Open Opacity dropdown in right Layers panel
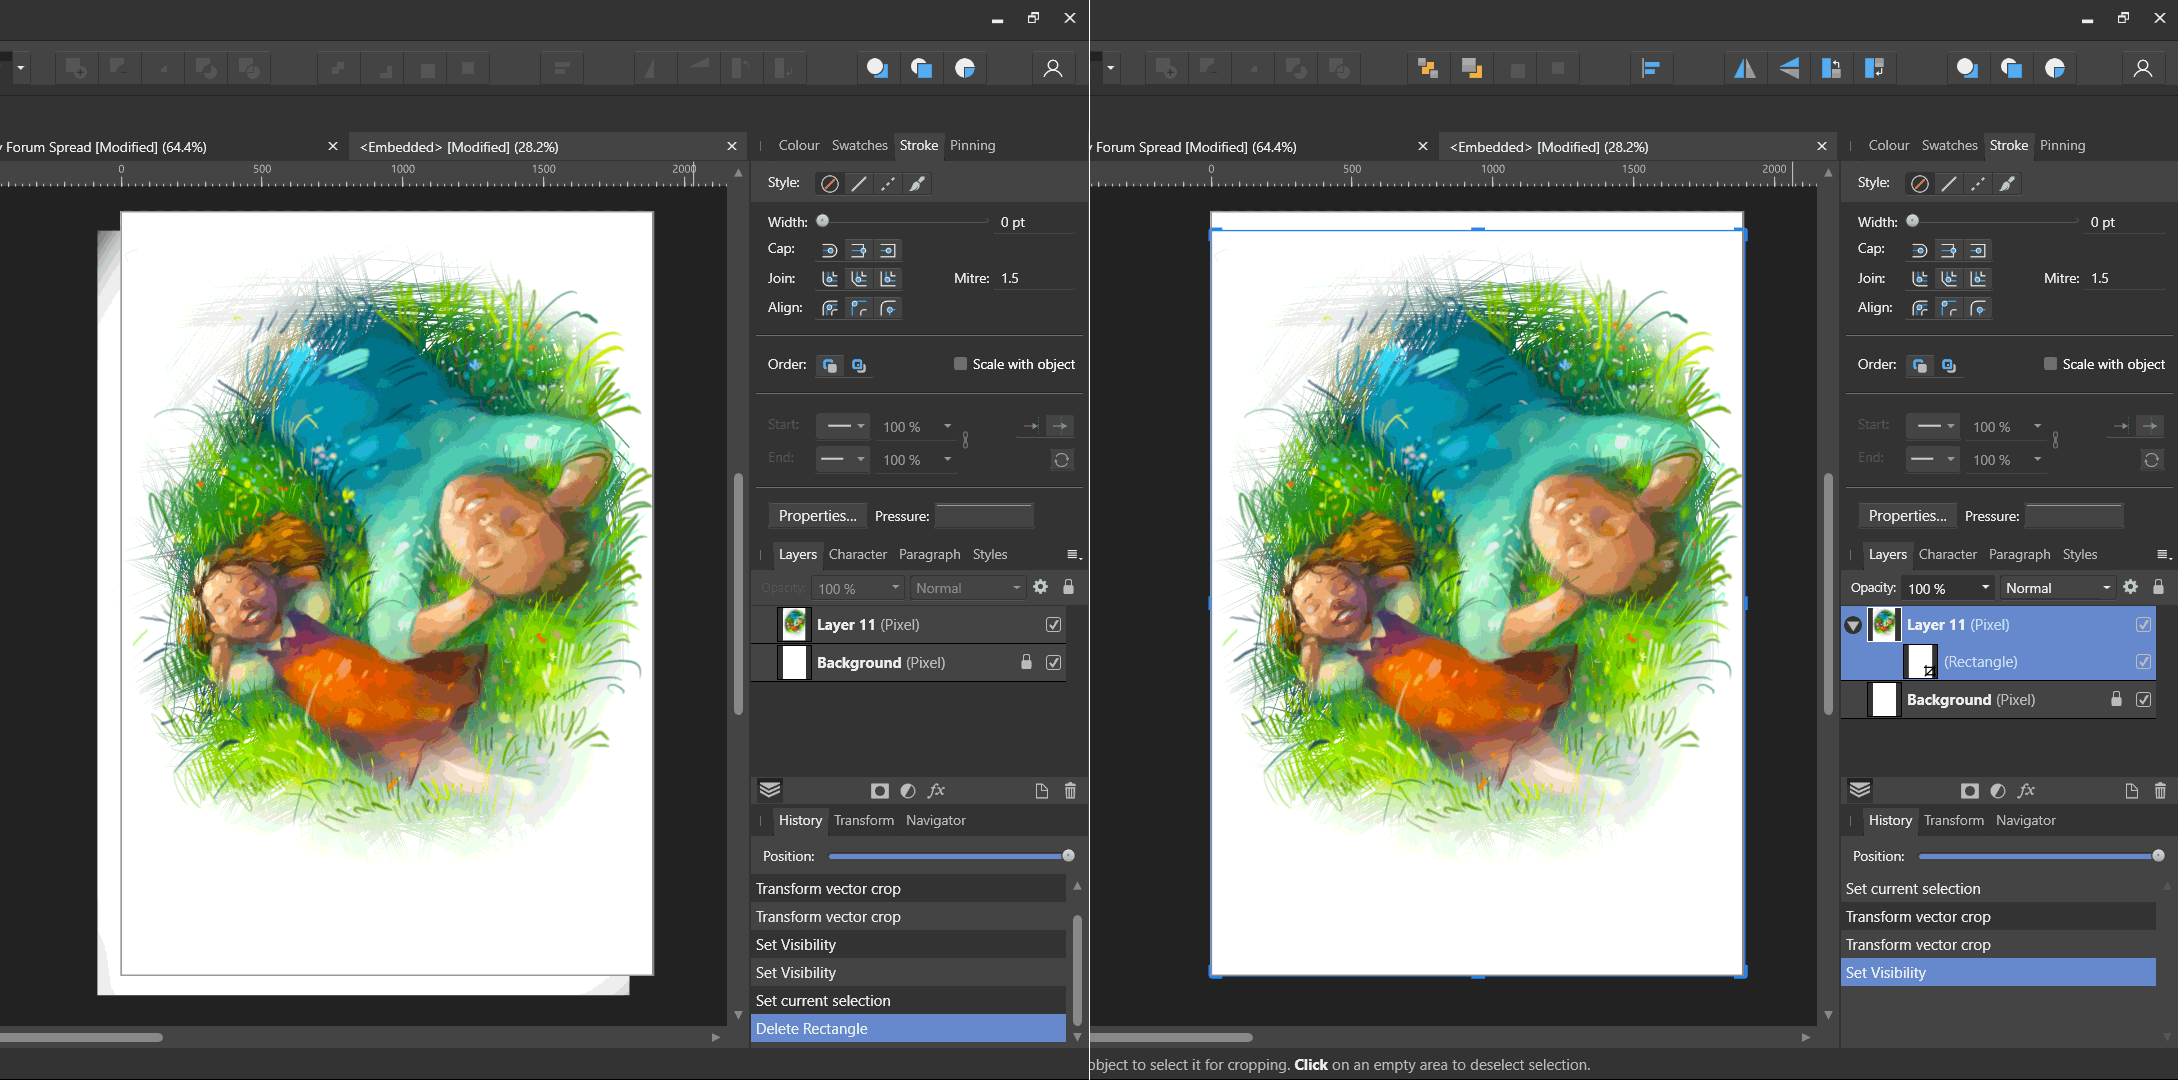Screen dimensions: 2178x1080 click(x=1985, y=588)
